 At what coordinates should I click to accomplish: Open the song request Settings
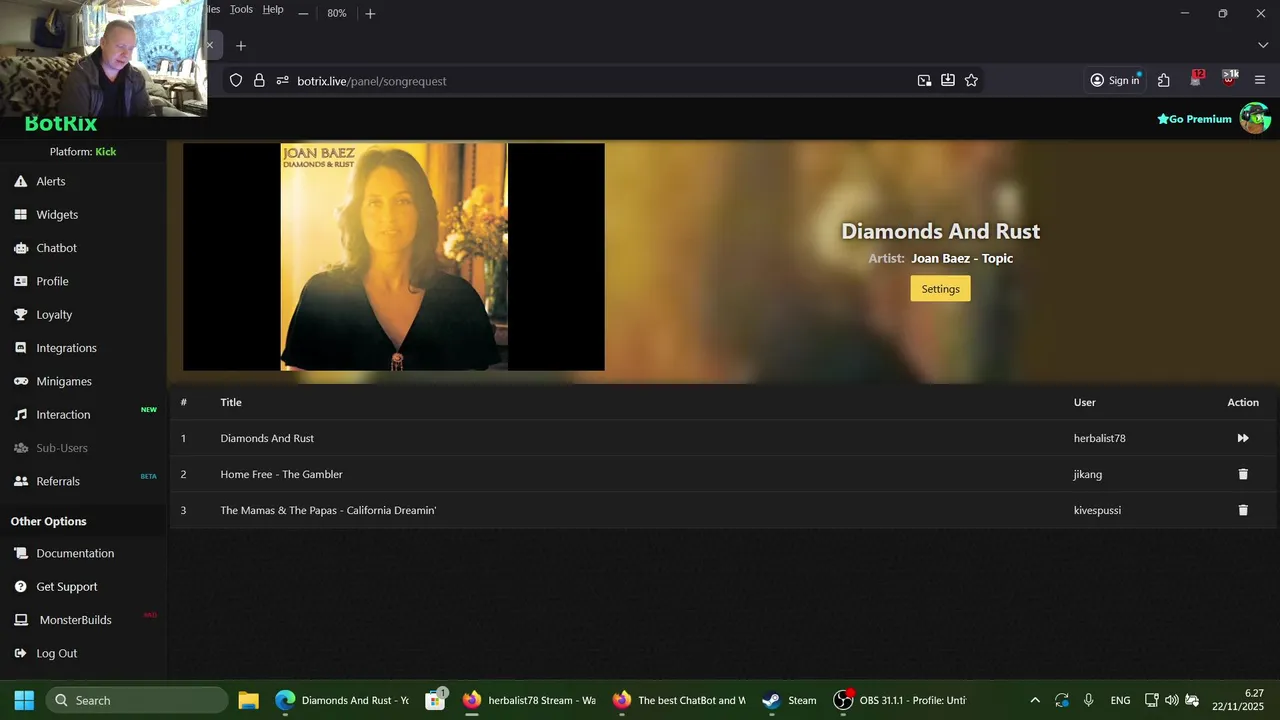[x=940, y=289]
